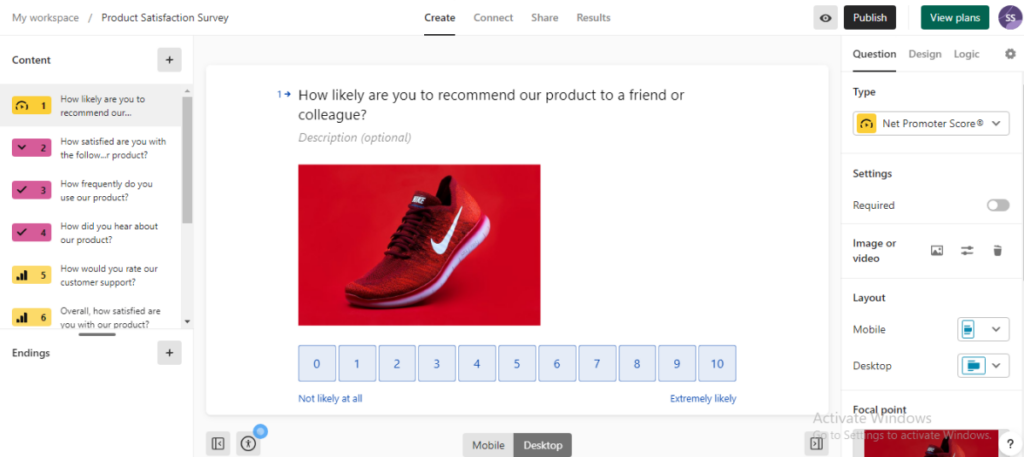
Task: Switch preview to Desktop view
Action: pos(543,445)
